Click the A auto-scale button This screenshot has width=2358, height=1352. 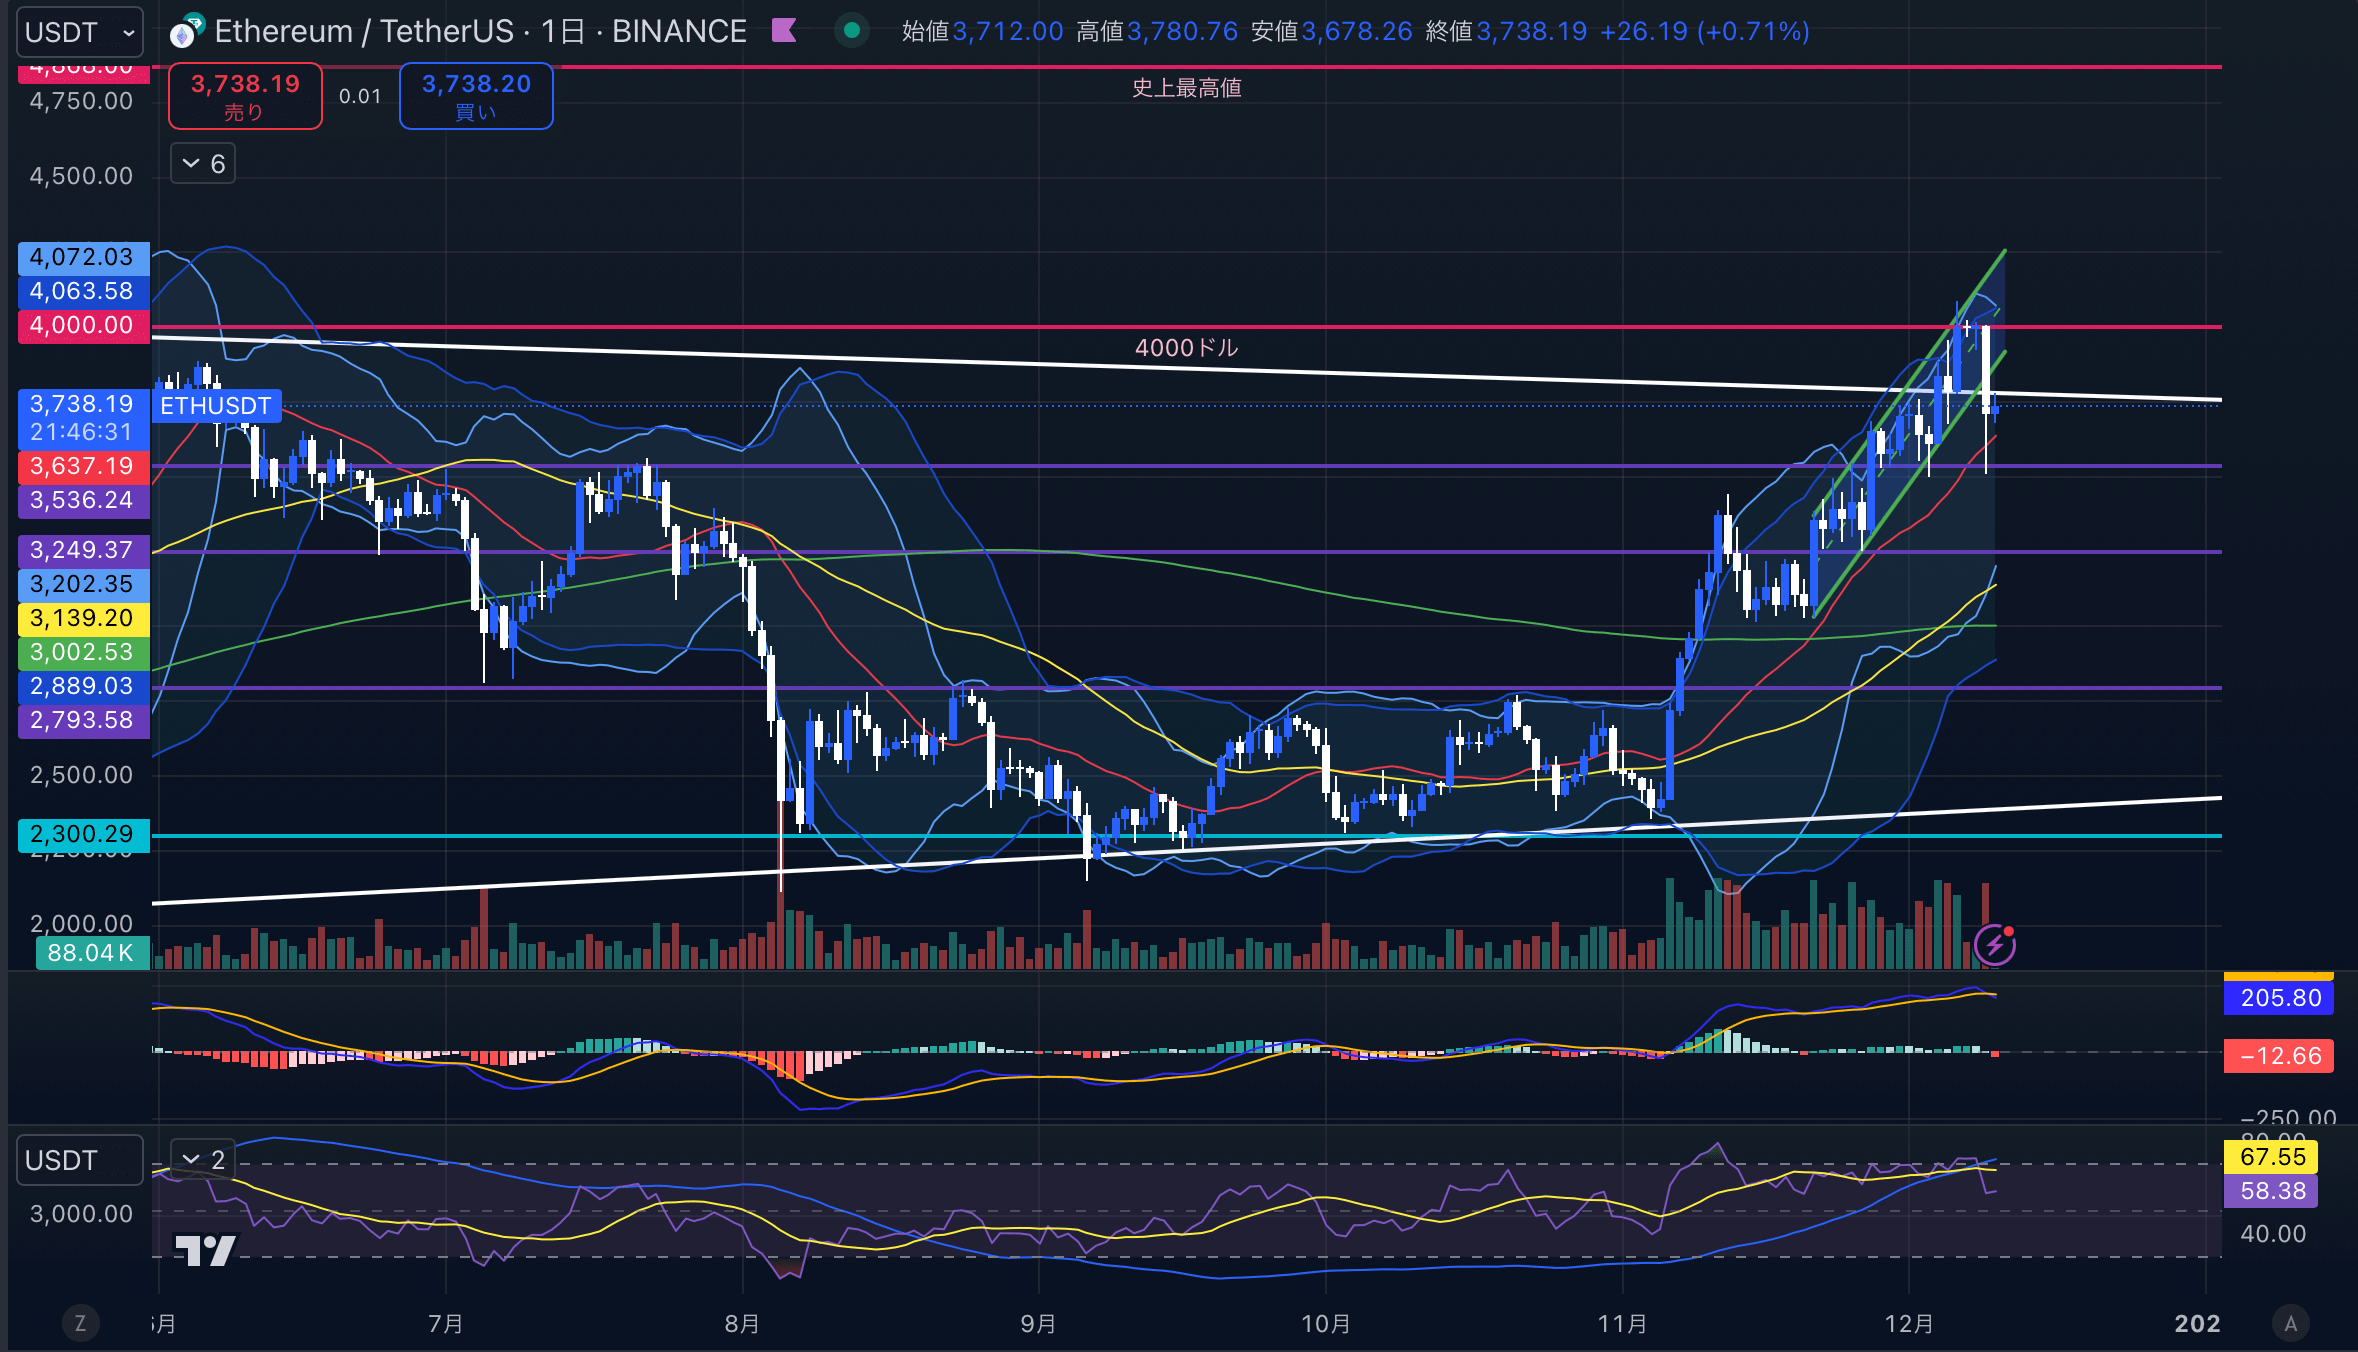pos(2290,1324)
